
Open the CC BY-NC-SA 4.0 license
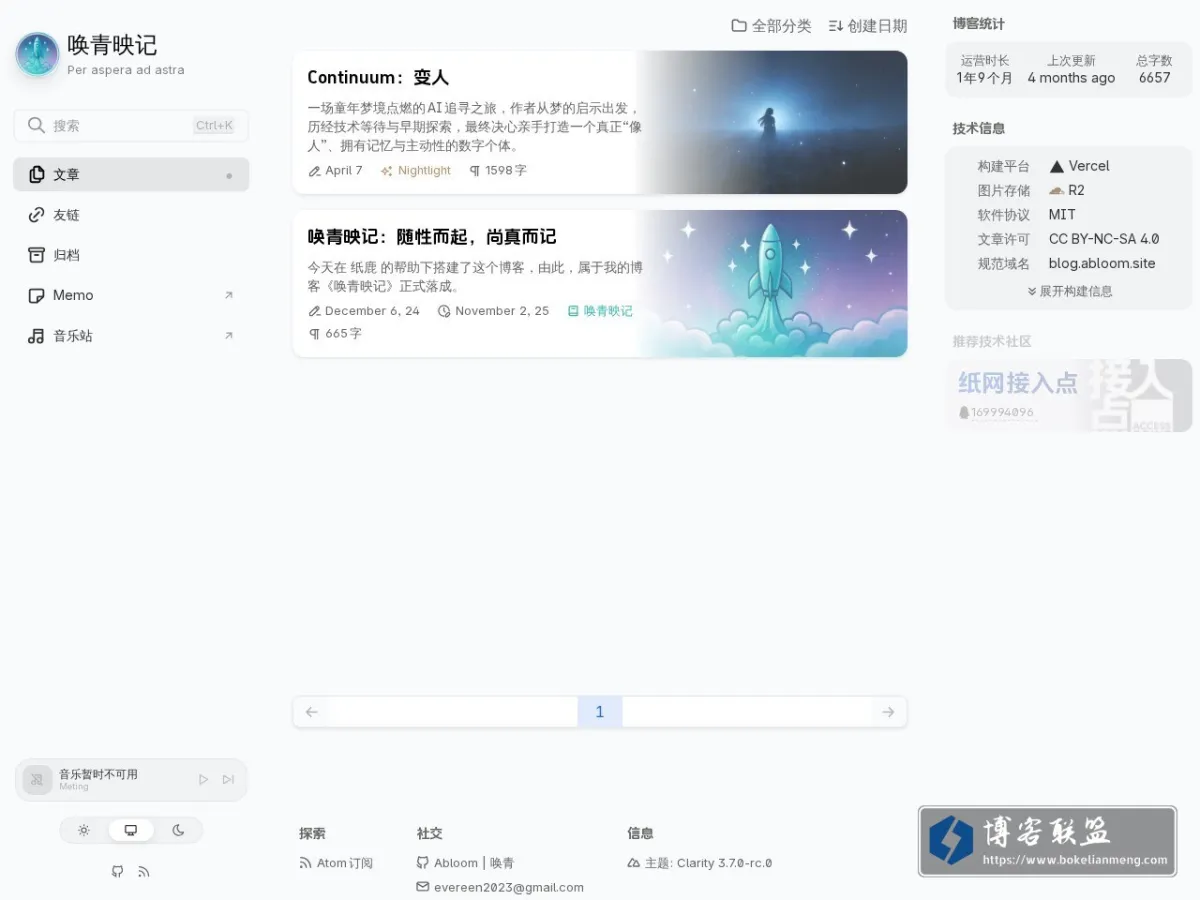tap(1104, 239)
